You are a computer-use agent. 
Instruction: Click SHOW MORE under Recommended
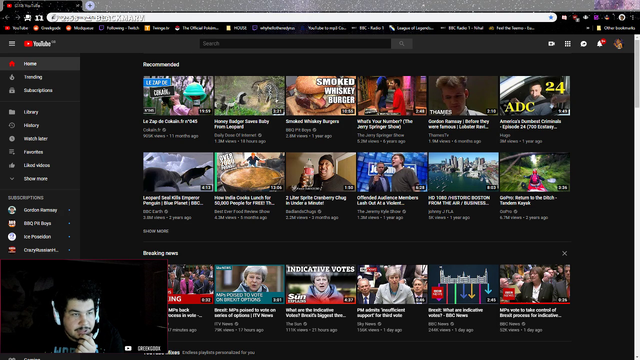click(x=156, y=231)
